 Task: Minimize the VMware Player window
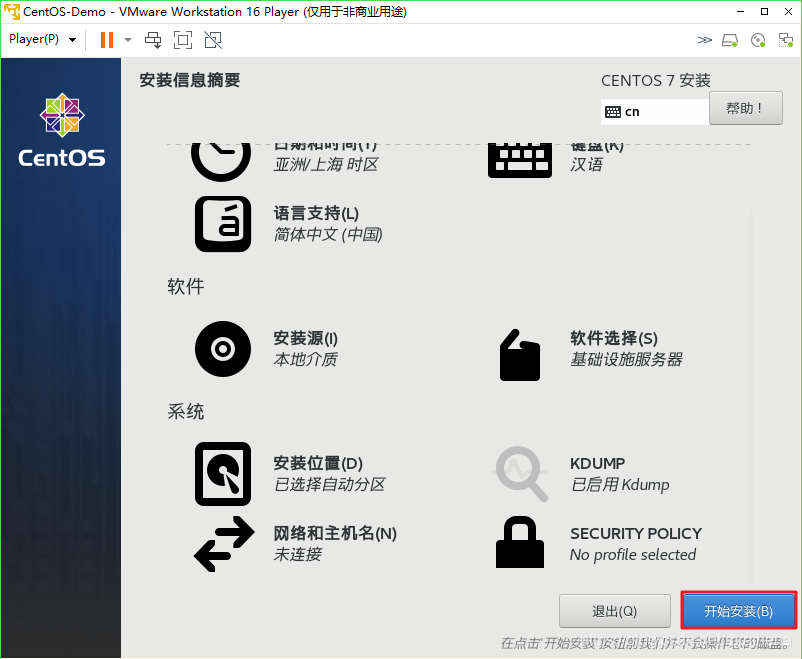(740, 11)
